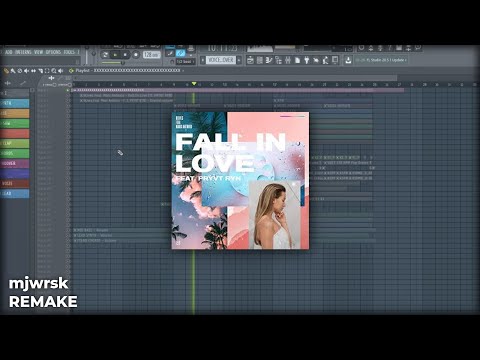Open the Playlist window icon
The image size is (480, 360).
[x=250, y=60]
